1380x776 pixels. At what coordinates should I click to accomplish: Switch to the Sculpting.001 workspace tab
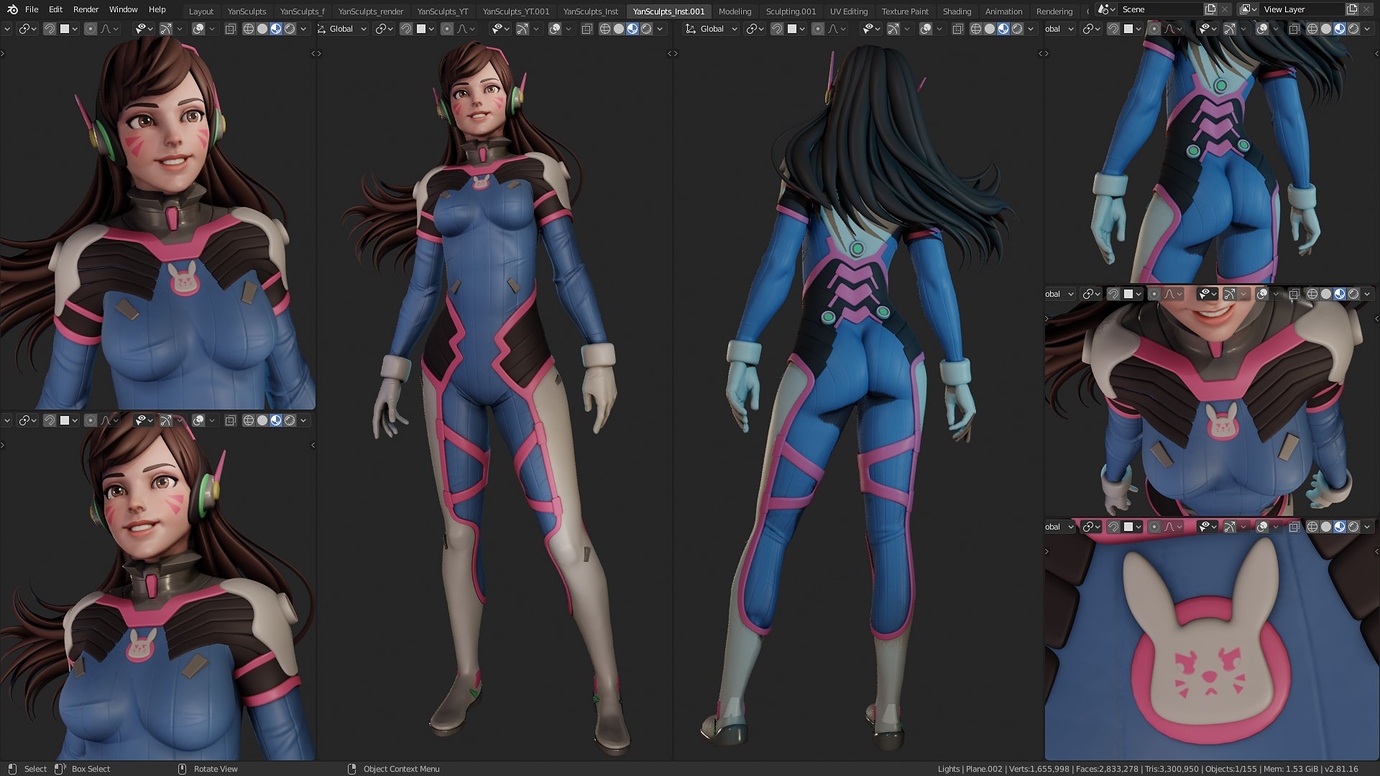pyautogui.click(x=791, y=11)
